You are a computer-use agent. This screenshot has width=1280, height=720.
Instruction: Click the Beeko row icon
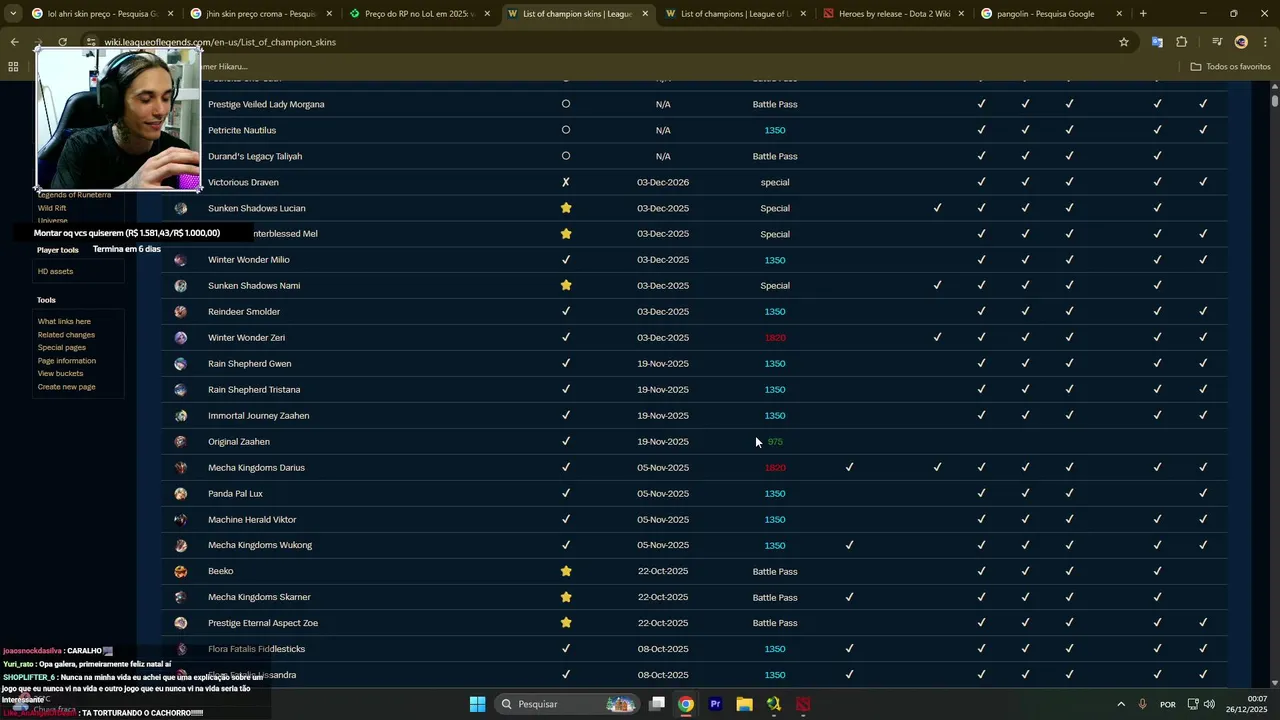[x=180, y=572]
